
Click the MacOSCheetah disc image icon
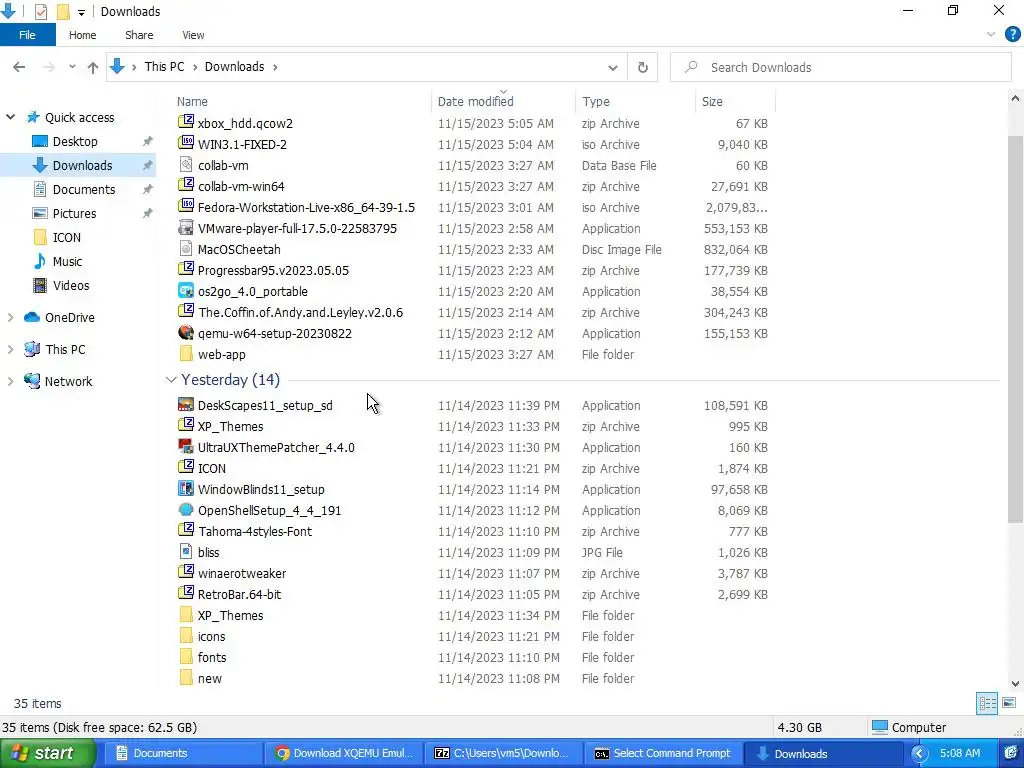[x=186, y=248]
